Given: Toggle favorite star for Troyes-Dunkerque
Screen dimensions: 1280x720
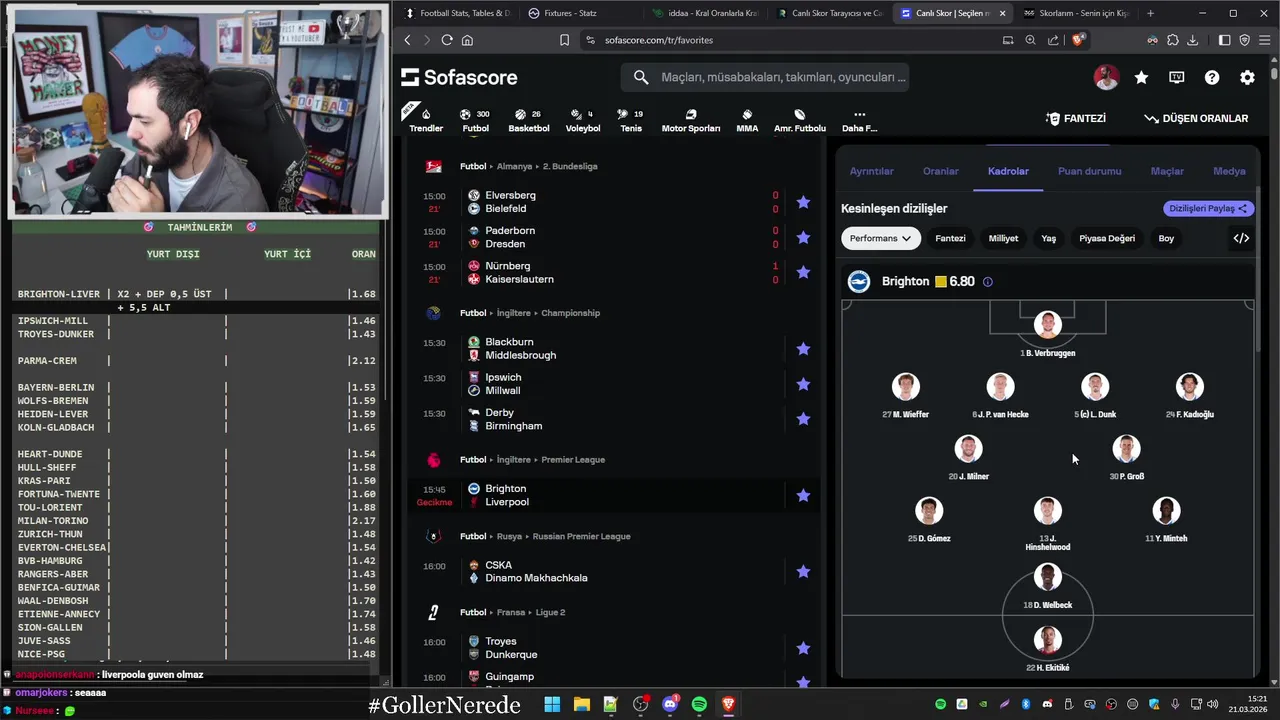Looking at the screenshot, I should coord(803,648).
